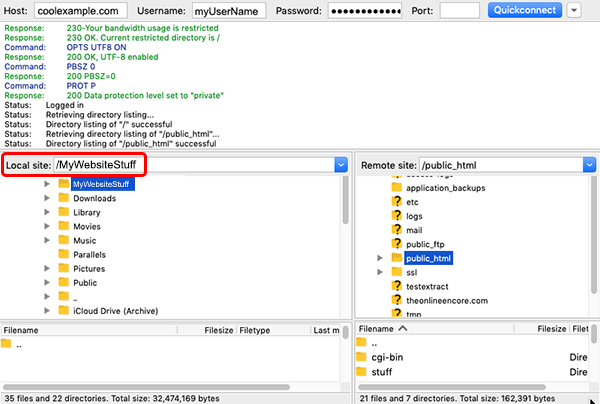600x404 pixels.
Task: Expand the Library folder node
Action: 47,212
